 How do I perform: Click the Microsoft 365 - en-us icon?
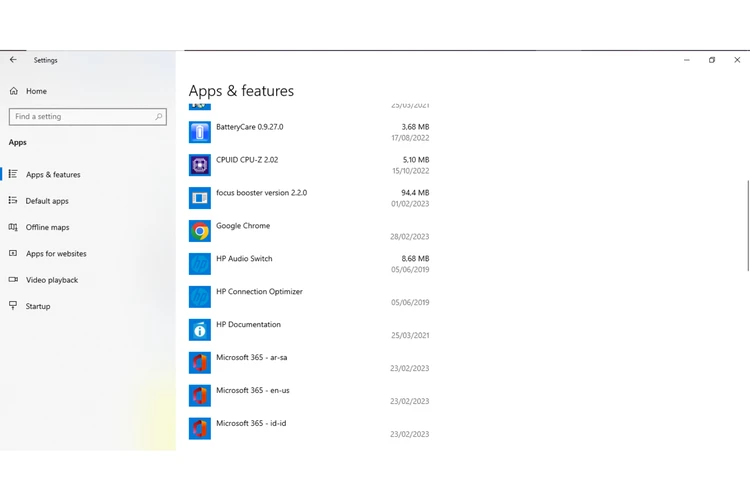click(200, 396)
